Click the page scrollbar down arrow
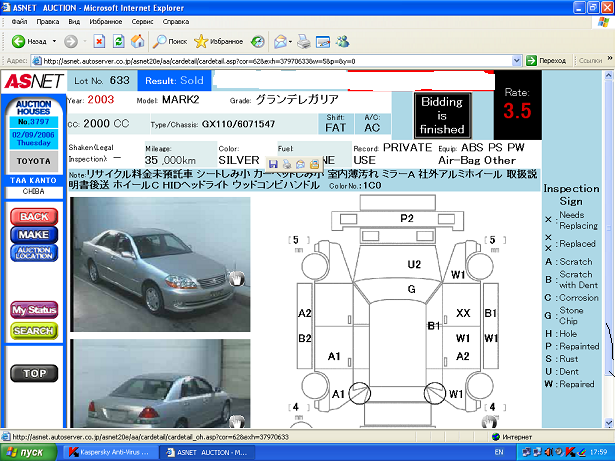 click(x=608, y=423)
